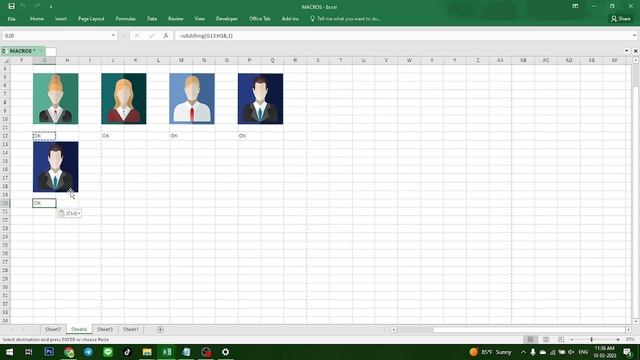The image size is (640, 360).
Task: Open the Windows Start menu
Action: tap(9, 352)
